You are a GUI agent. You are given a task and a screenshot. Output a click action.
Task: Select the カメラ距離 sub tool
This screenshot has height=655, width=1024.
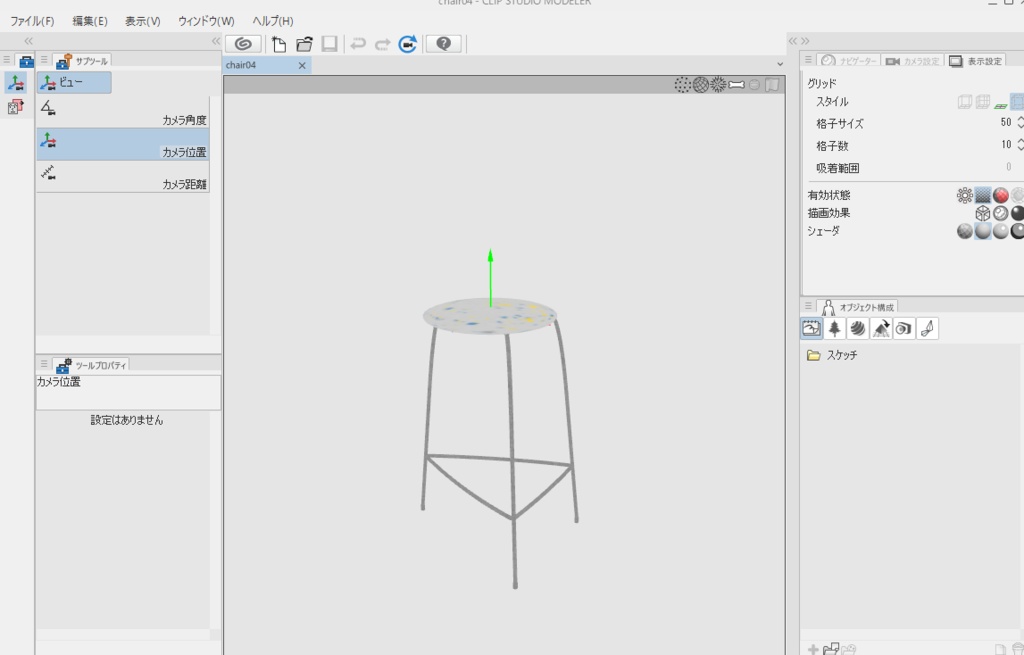click(122, 176)
